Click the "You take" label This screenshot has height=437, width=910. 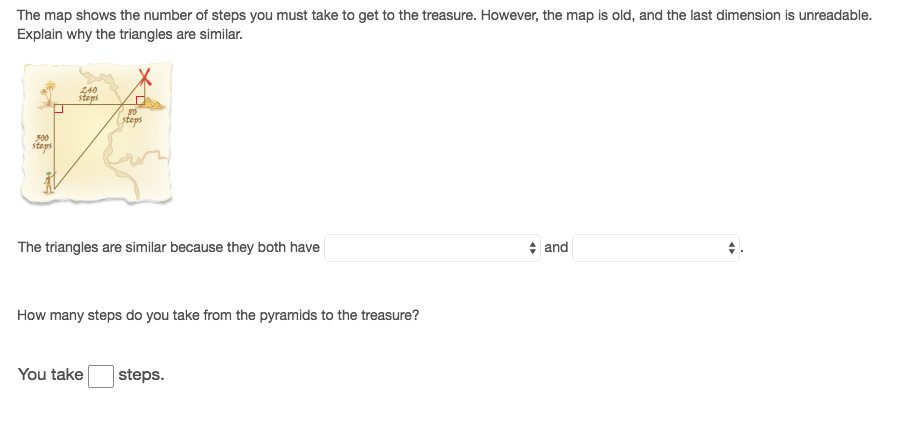tap(50, 375)
